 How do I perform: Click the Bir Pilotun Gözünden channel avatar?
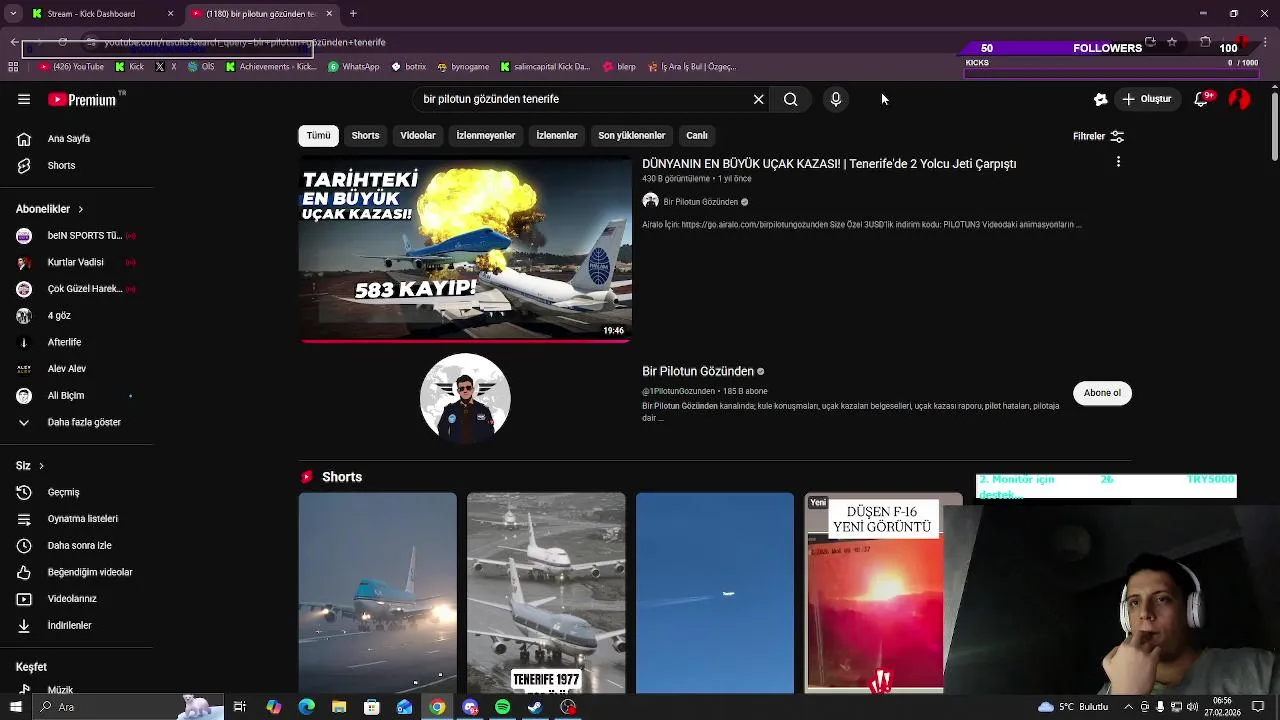[465, 397]
